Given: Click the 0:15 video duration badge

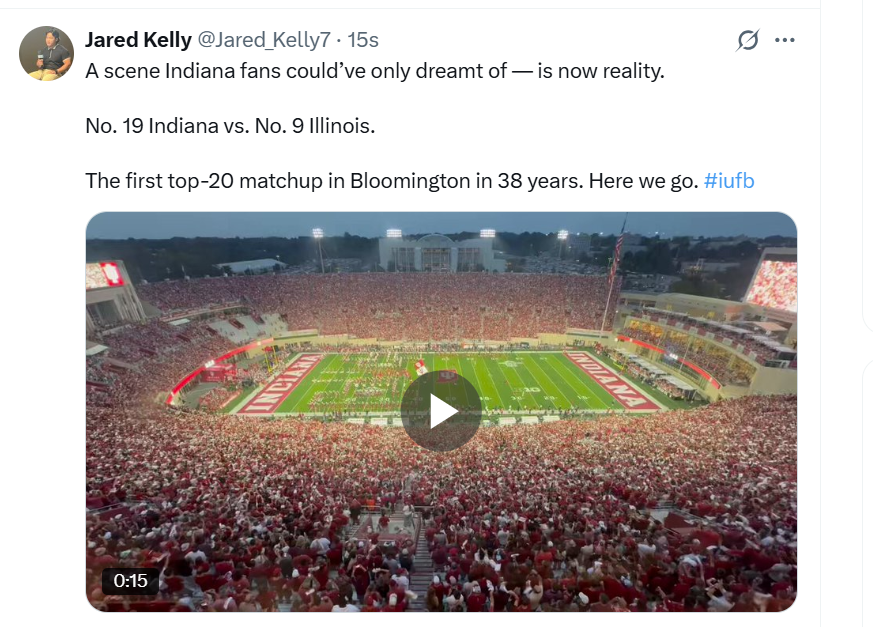Looking at the screenshot, I should (x=130, y=581).
